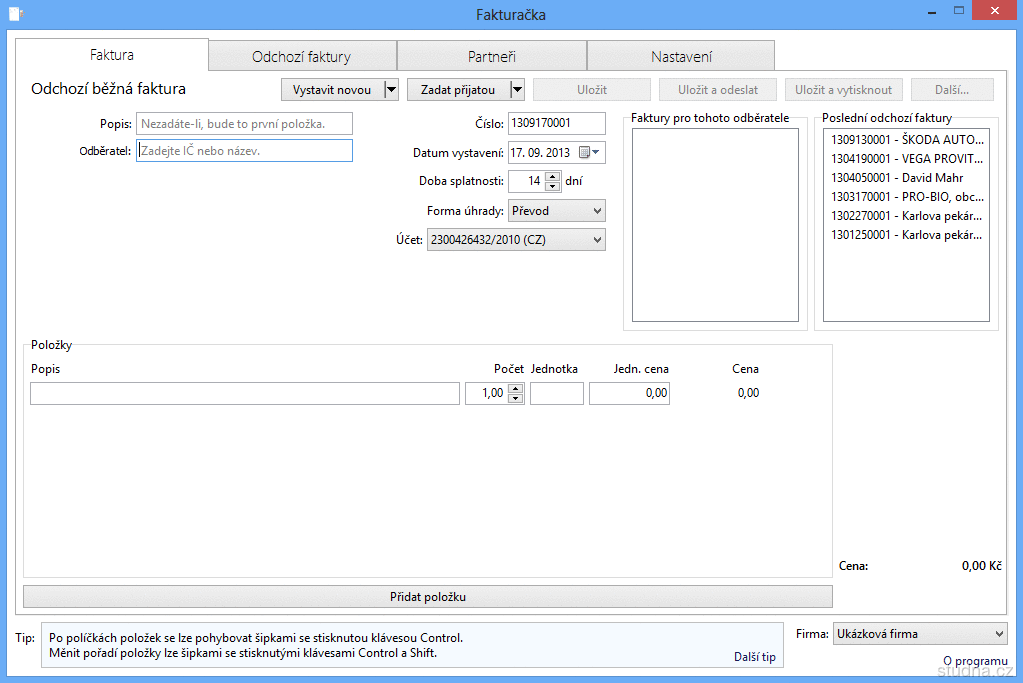Open the Forma úhrady dropdown

(x=596, y=211)
